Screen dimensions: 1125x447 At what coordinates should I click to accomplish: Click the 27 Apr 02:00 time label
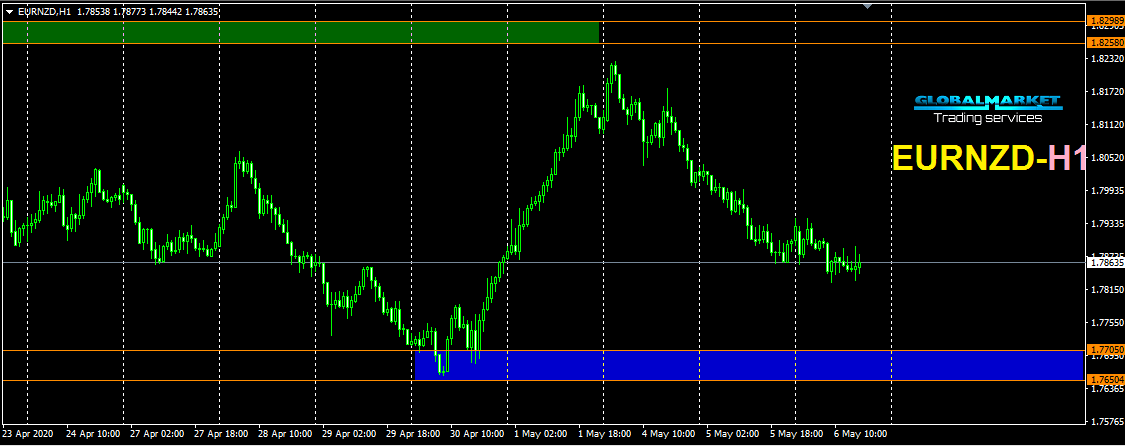157,434
